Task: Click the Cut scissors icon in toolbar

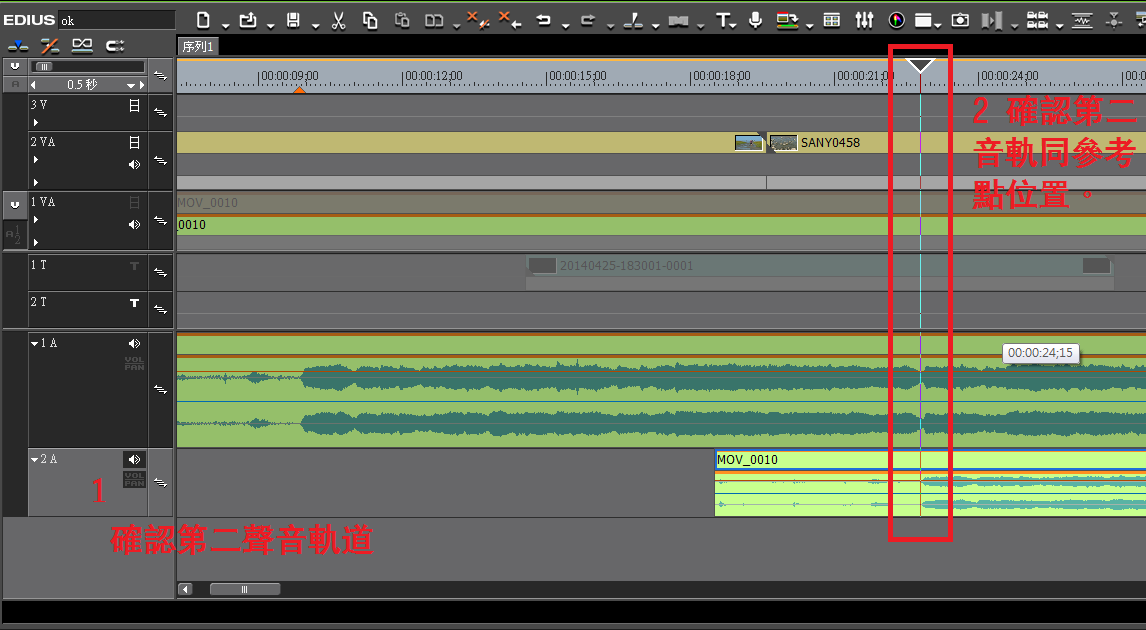Action: pyautogui.click(x=338, y=20)
